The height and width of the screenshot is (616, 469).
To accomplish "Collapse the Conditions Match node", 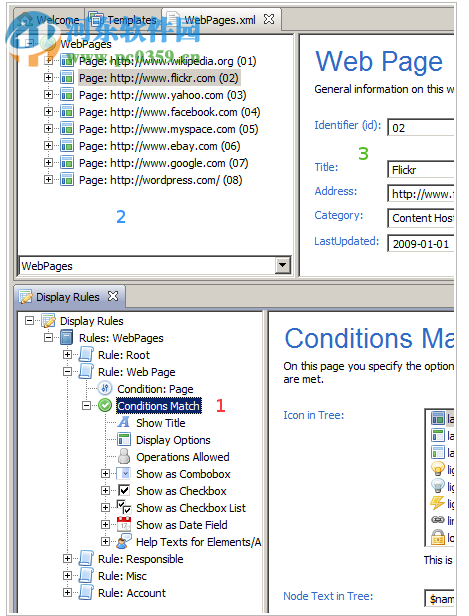I will (x=86, y=405).
